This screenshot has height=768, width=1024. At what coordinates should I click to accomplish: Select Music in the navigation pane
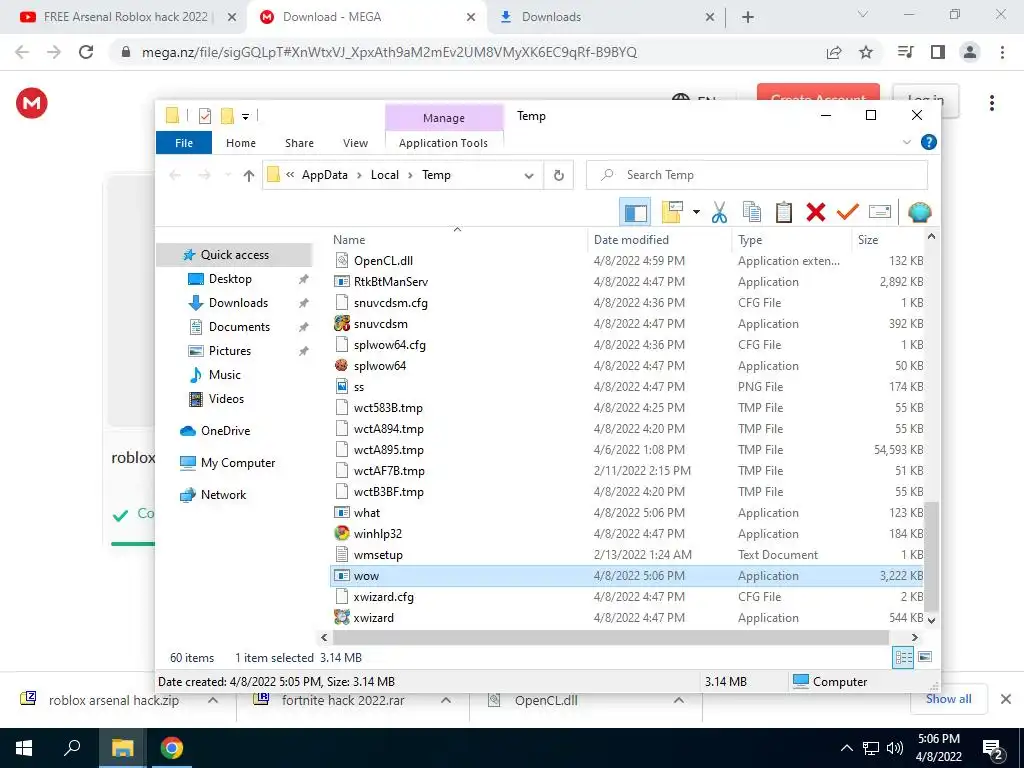point(225,375)
